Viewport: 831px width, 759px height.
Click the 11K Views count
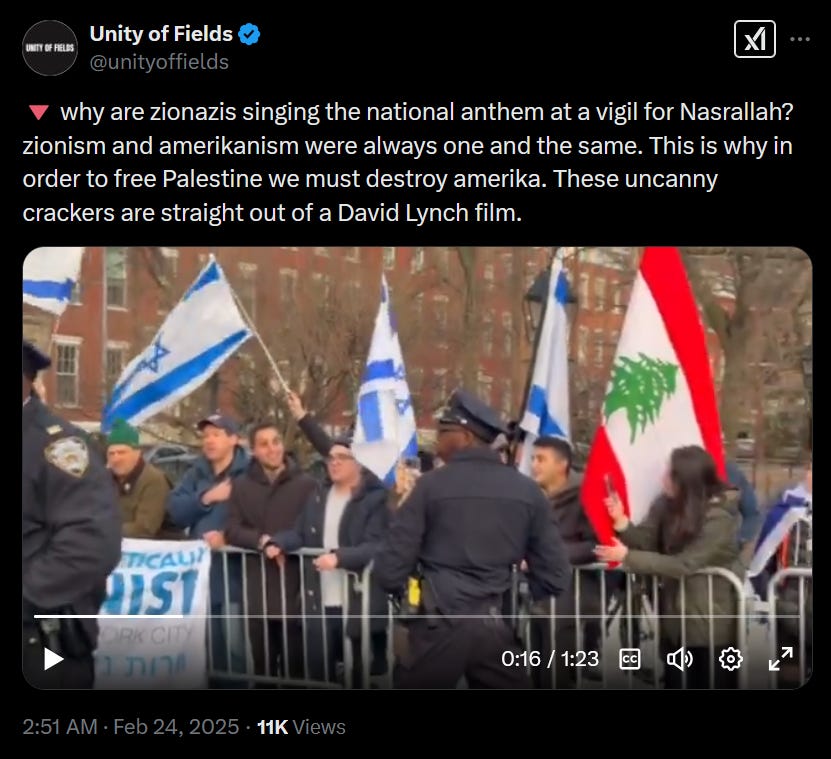(301, 727)
